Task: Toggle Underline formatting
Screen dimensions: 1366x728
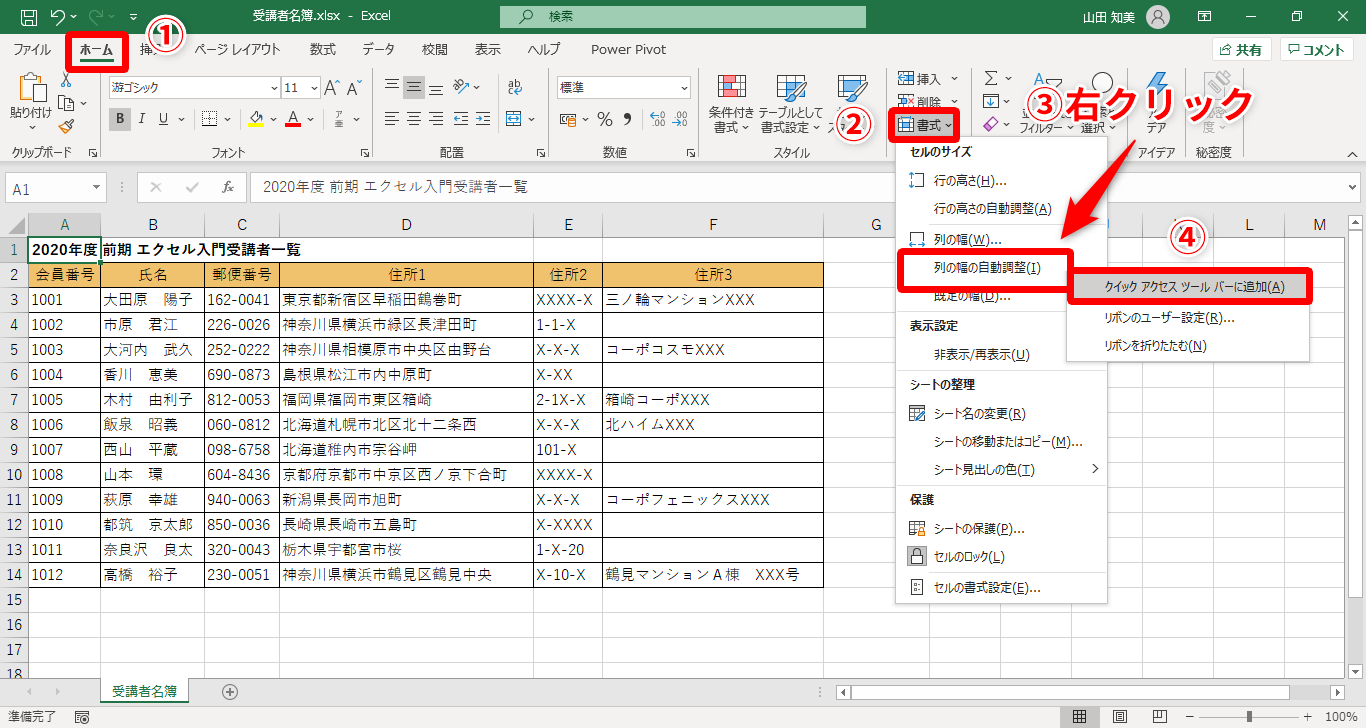Action: 165,119
